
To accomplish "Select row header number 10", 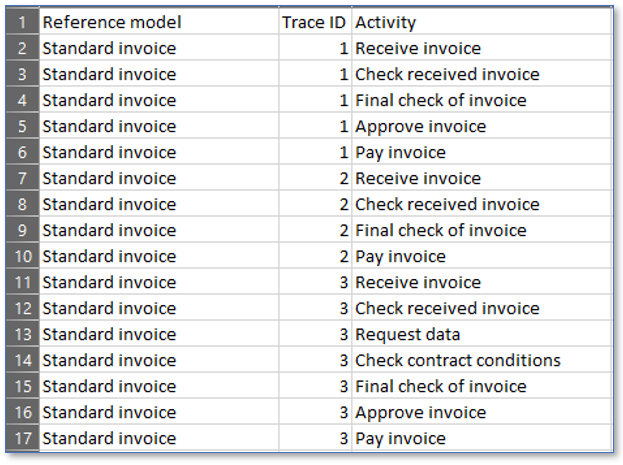I will [22, 256].
